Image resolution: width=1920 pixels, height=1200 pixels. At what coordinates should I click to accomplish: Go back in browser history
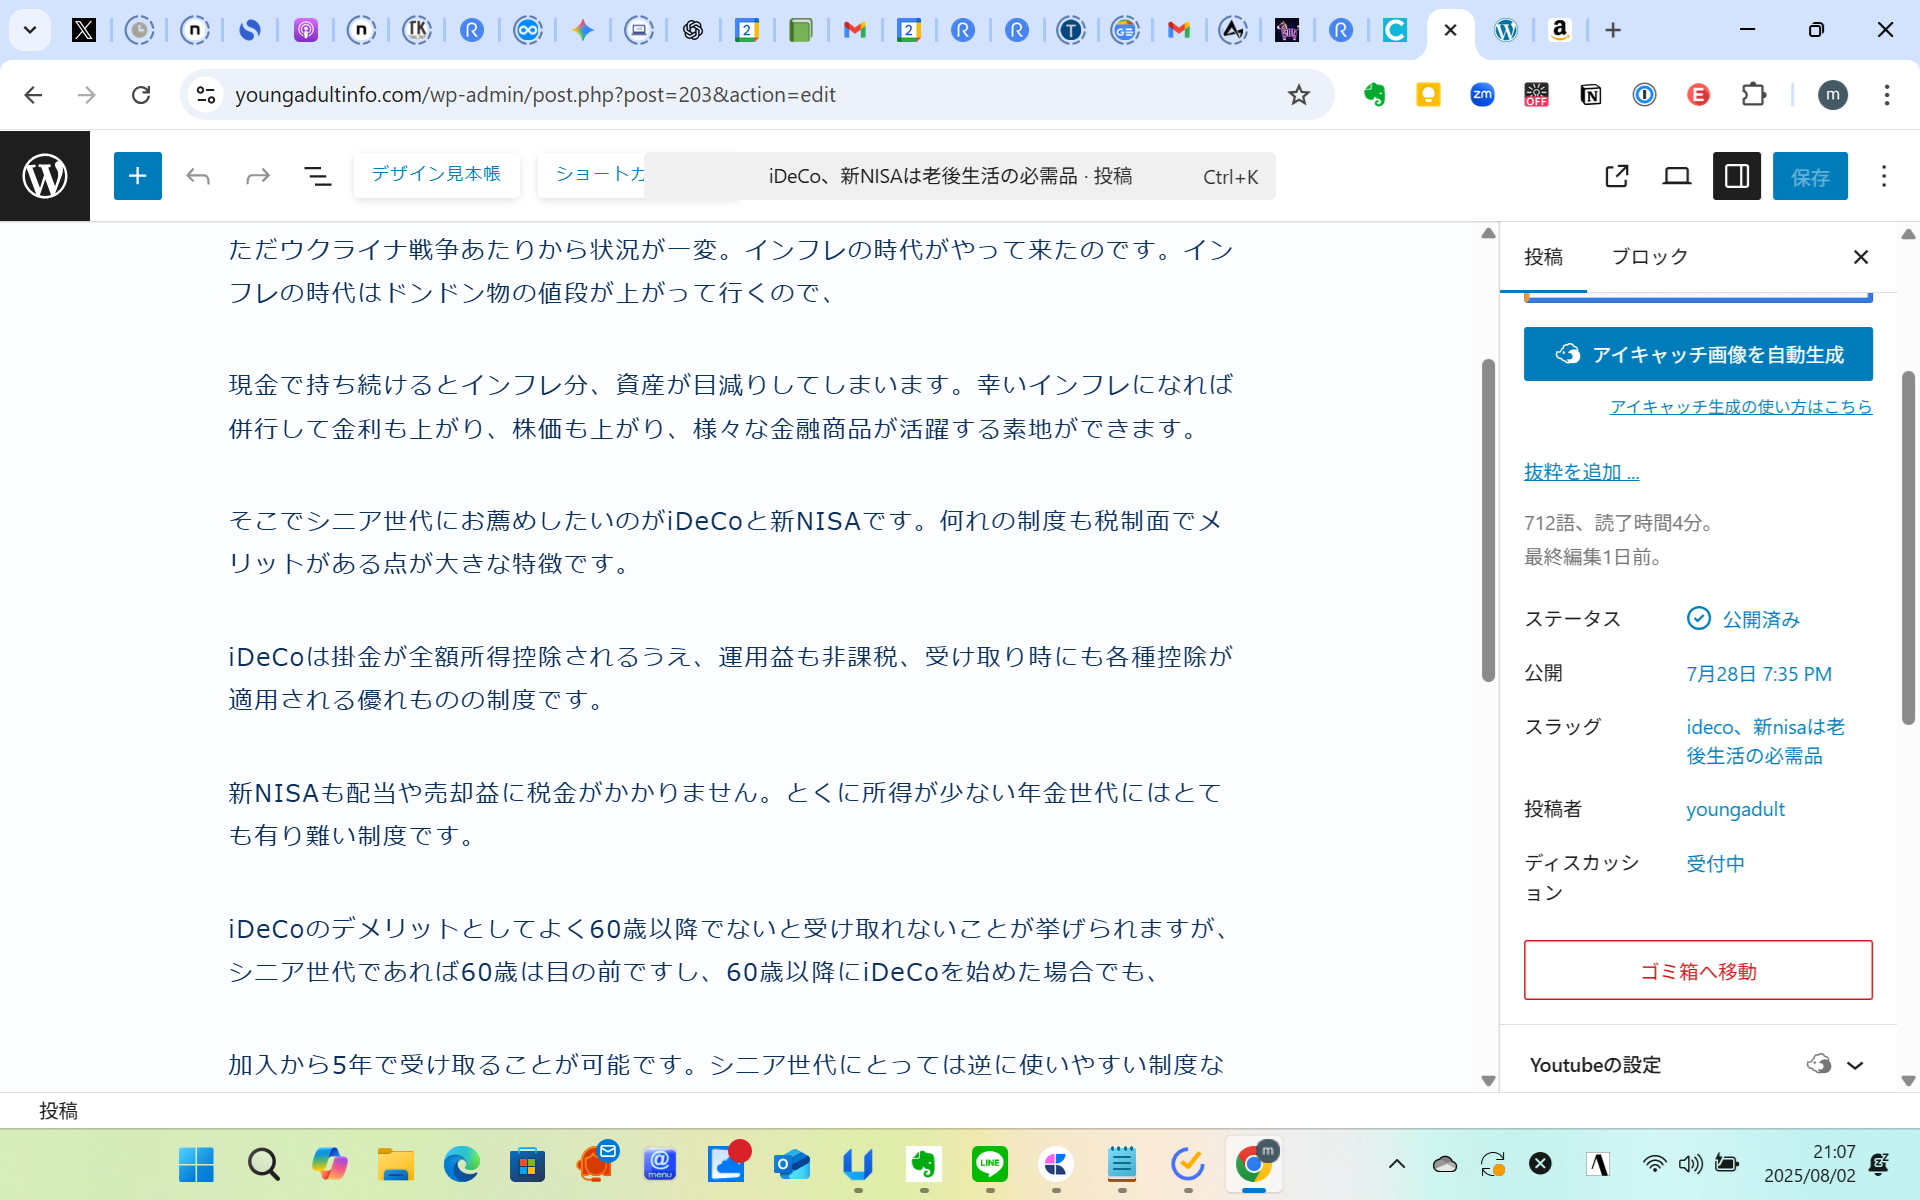(x=33, y=95)
